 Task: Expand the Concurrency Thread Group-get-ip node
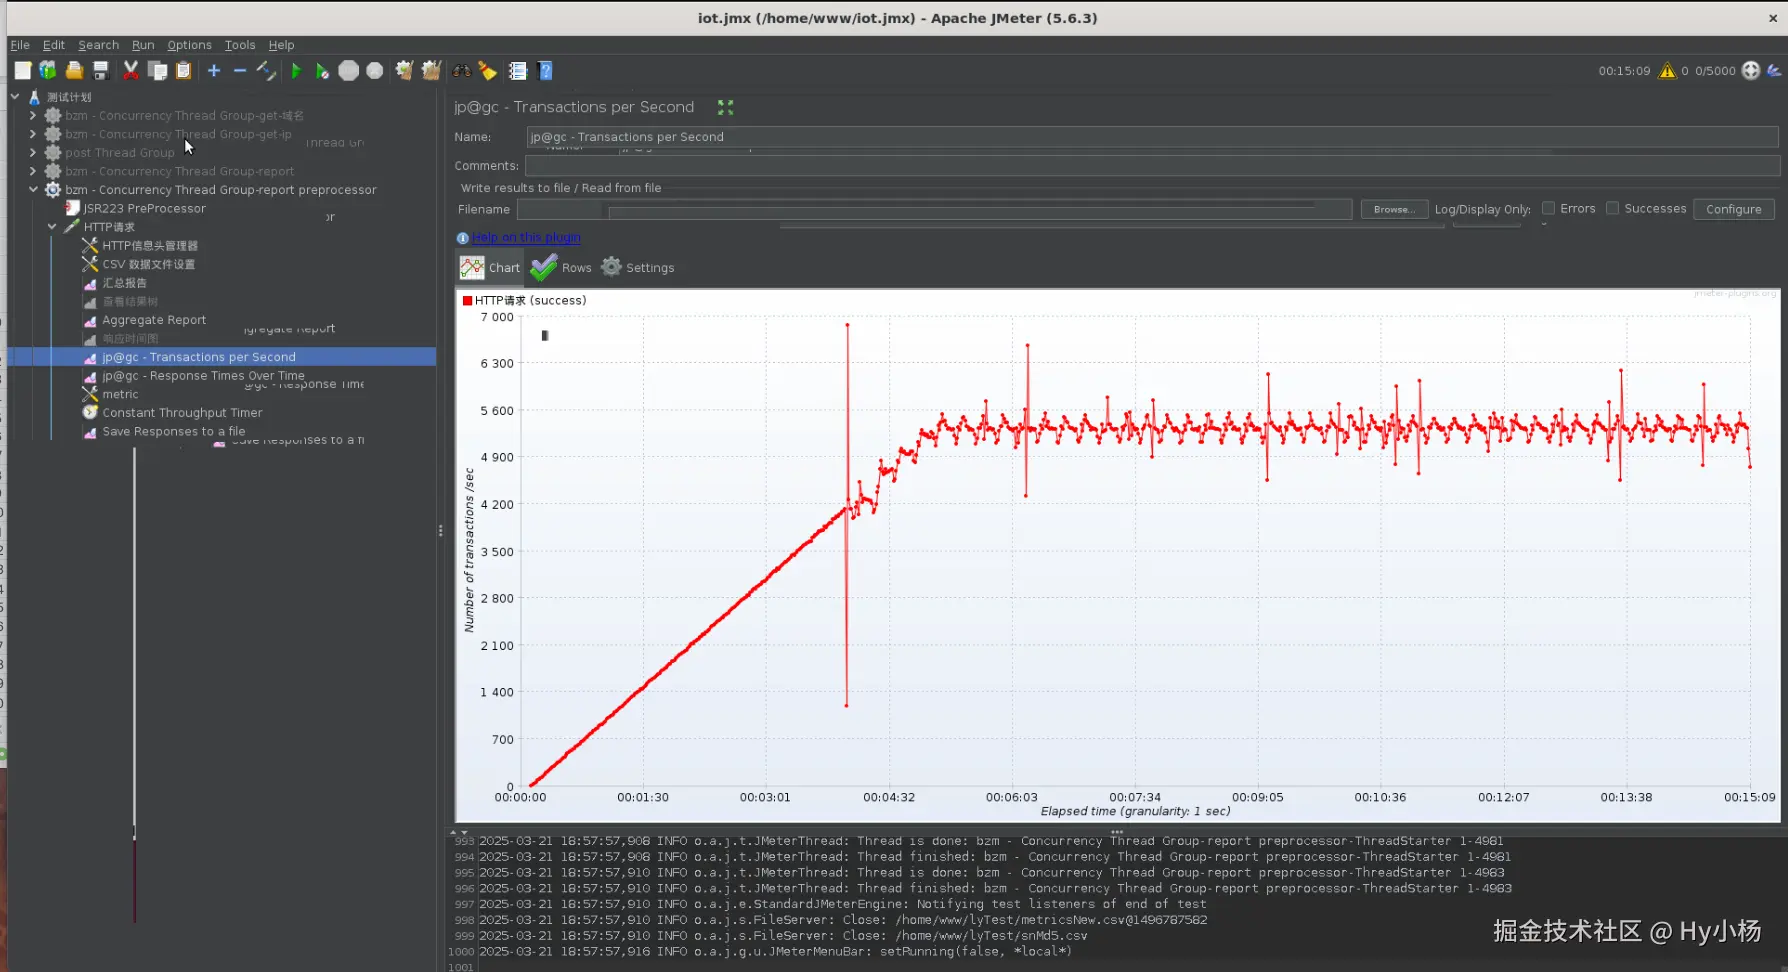click(x=33, y=134)
